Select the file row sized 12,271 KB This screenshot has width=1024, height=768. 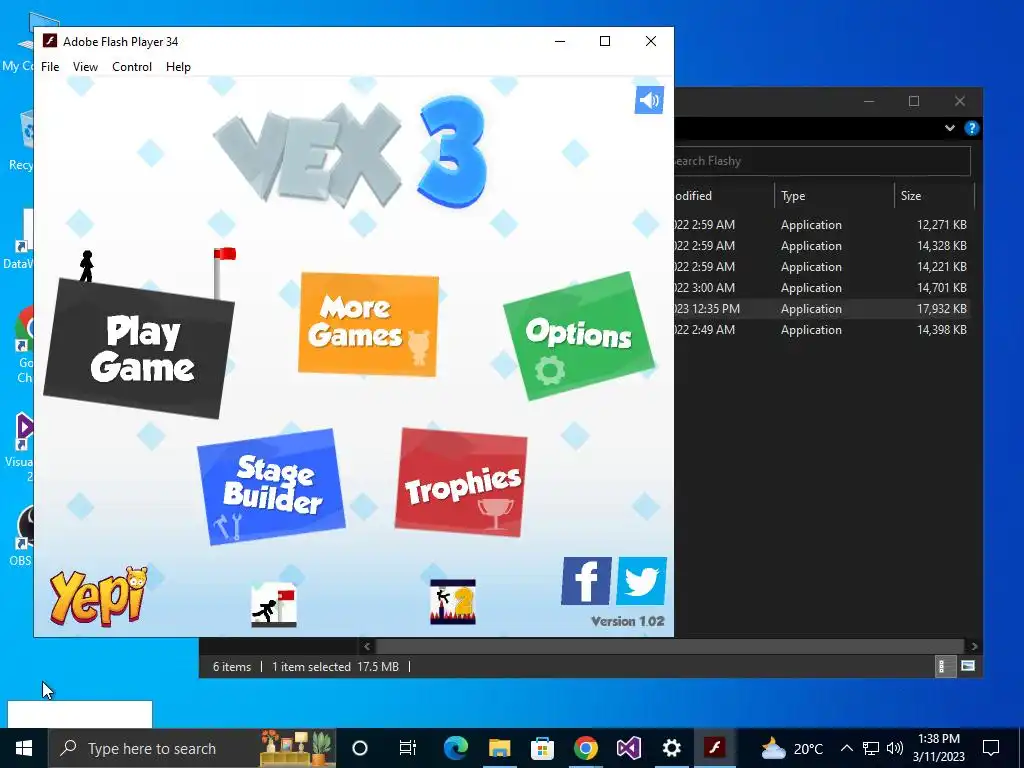click(x=822, y=225)
